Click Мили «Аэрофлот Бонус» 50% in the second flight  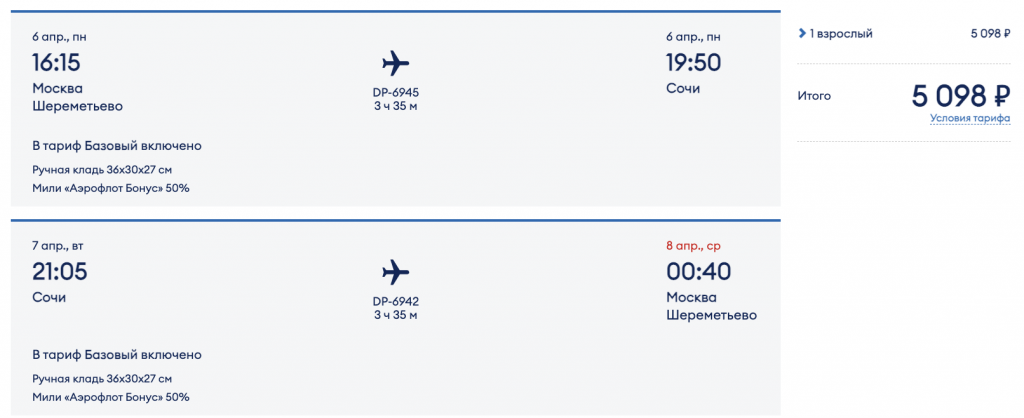point(110,397)
